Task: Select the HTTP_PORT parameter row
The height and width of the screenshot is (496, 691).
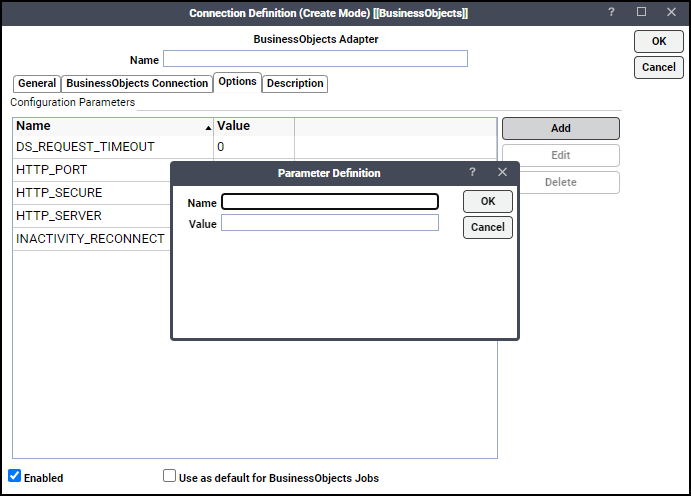Action: (92, 170)
